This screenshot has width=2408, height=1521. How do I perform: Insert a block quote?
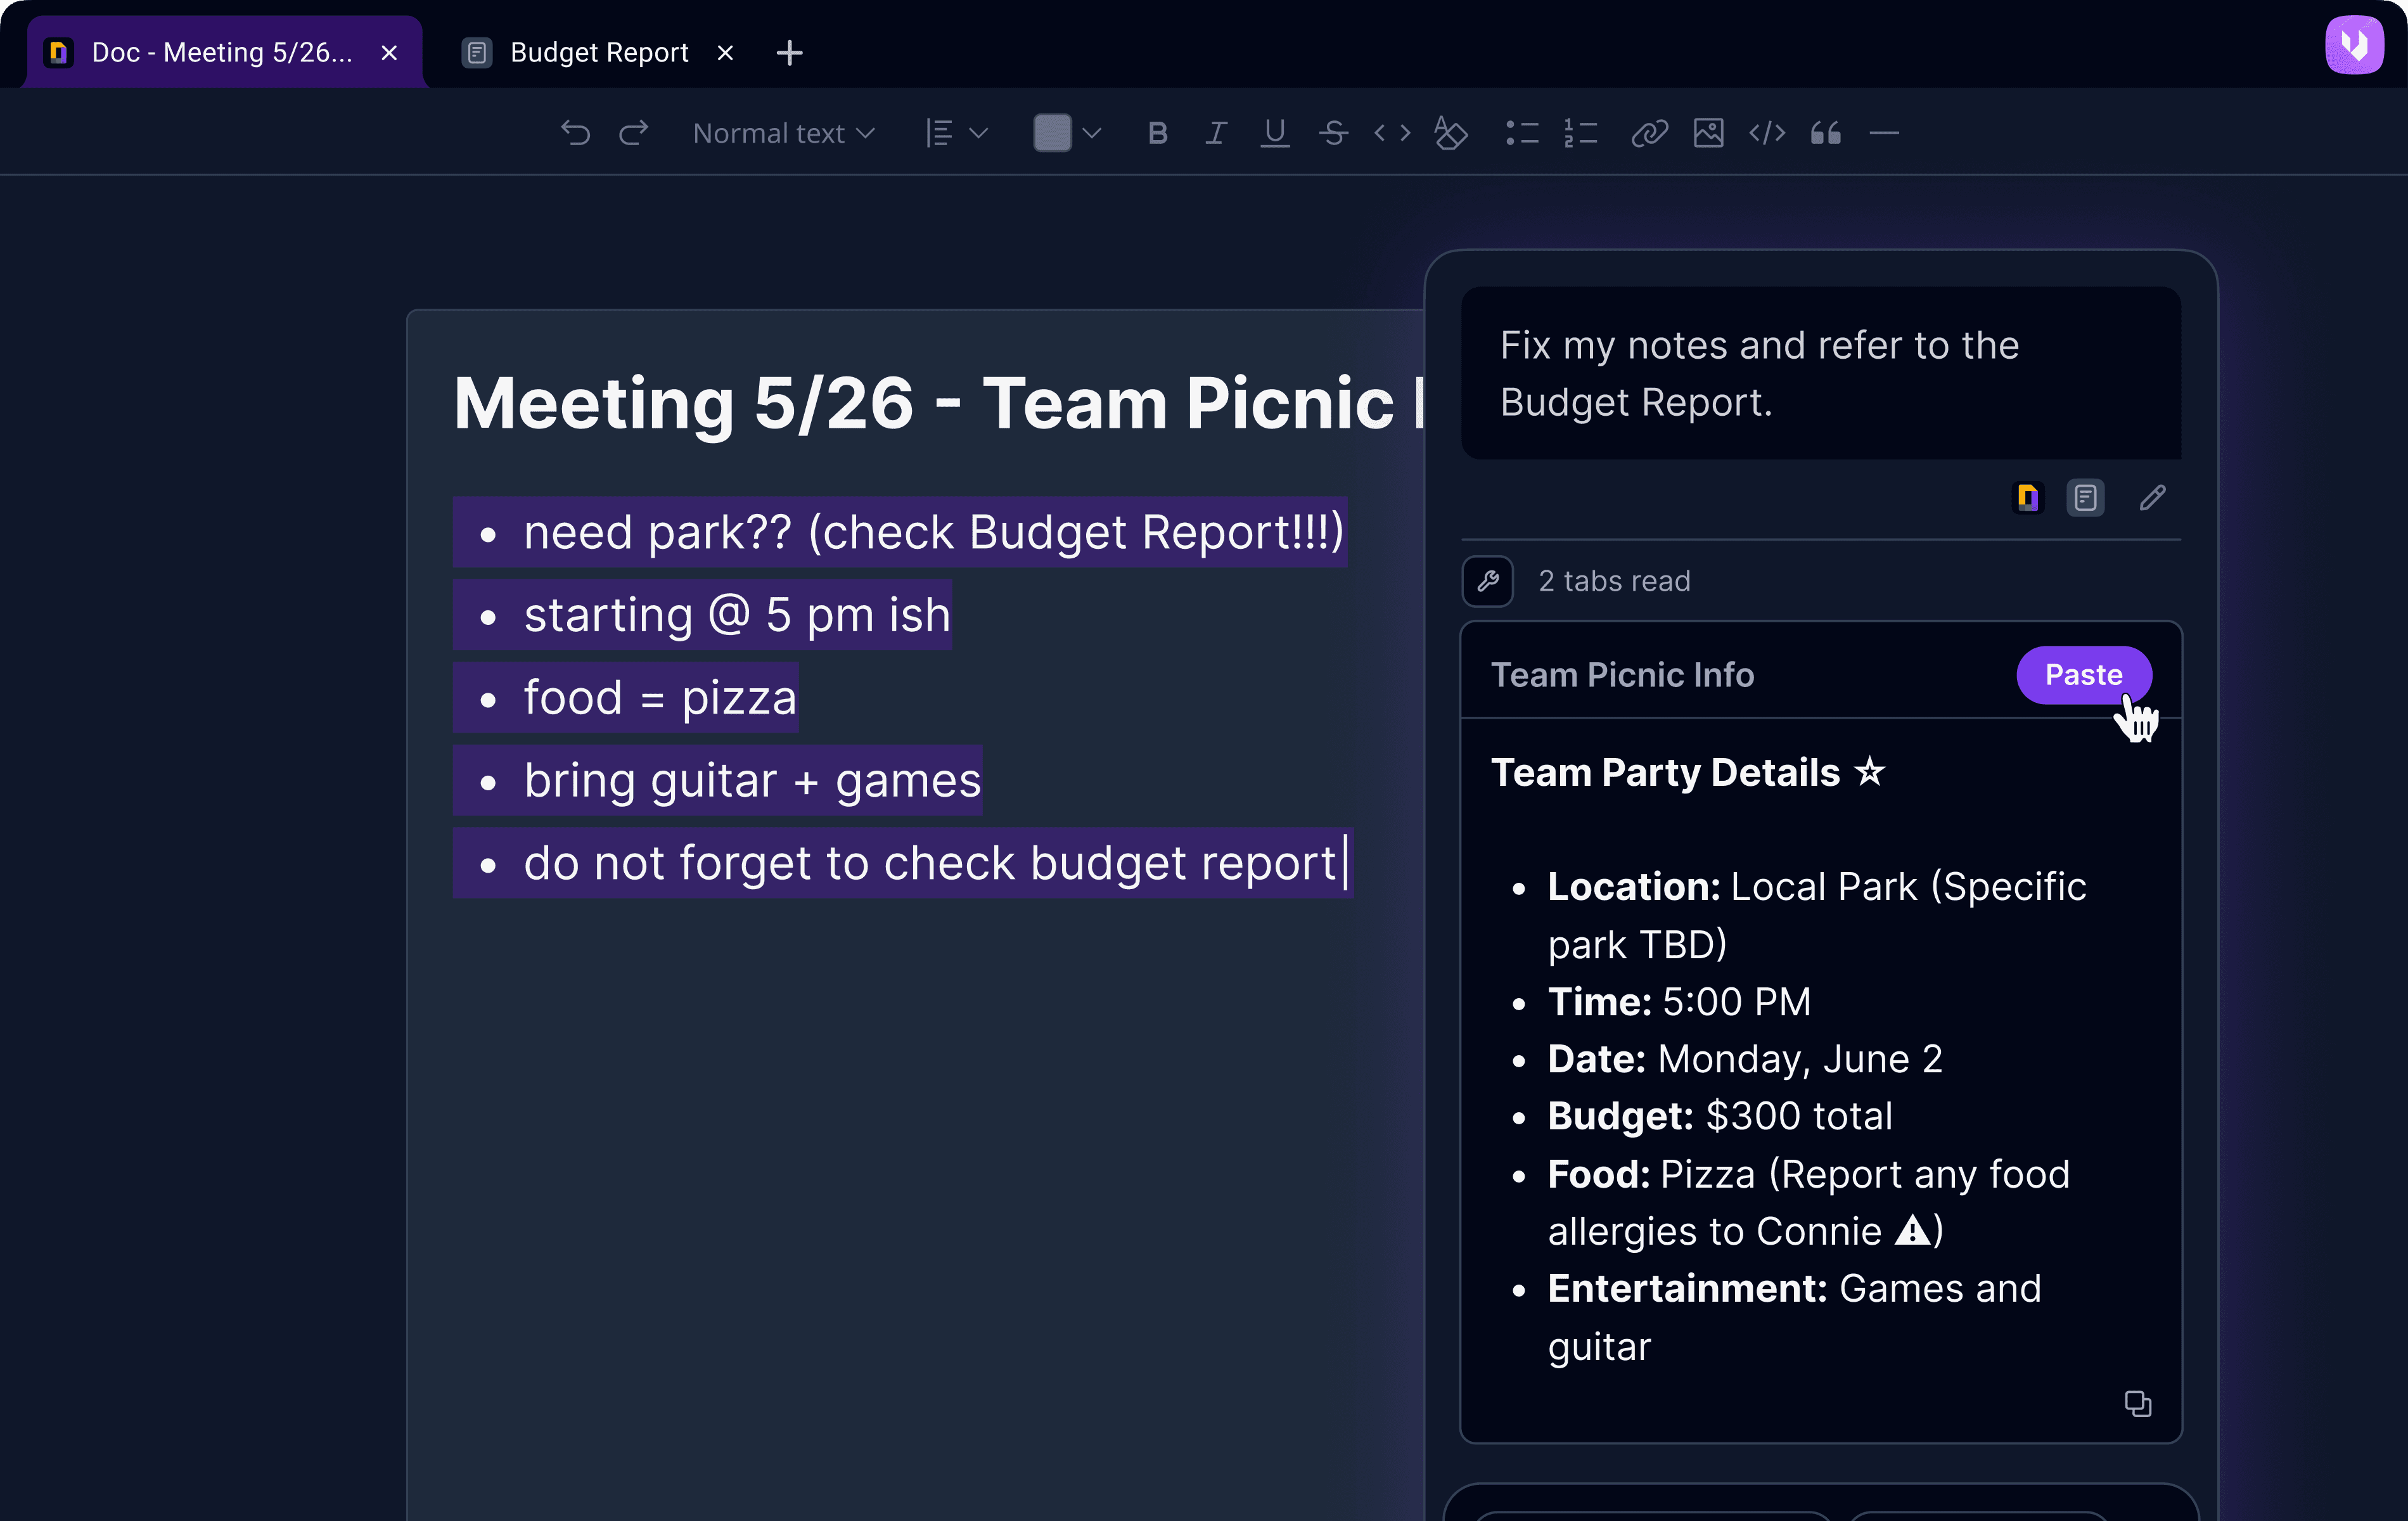click(x=1826, y=133)
